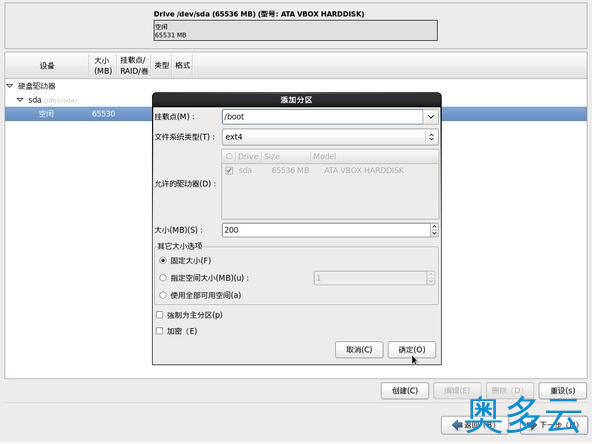Click the Model column header in dialog
The height and width of the screenshot is (444, 592).
tap(375, 156)
